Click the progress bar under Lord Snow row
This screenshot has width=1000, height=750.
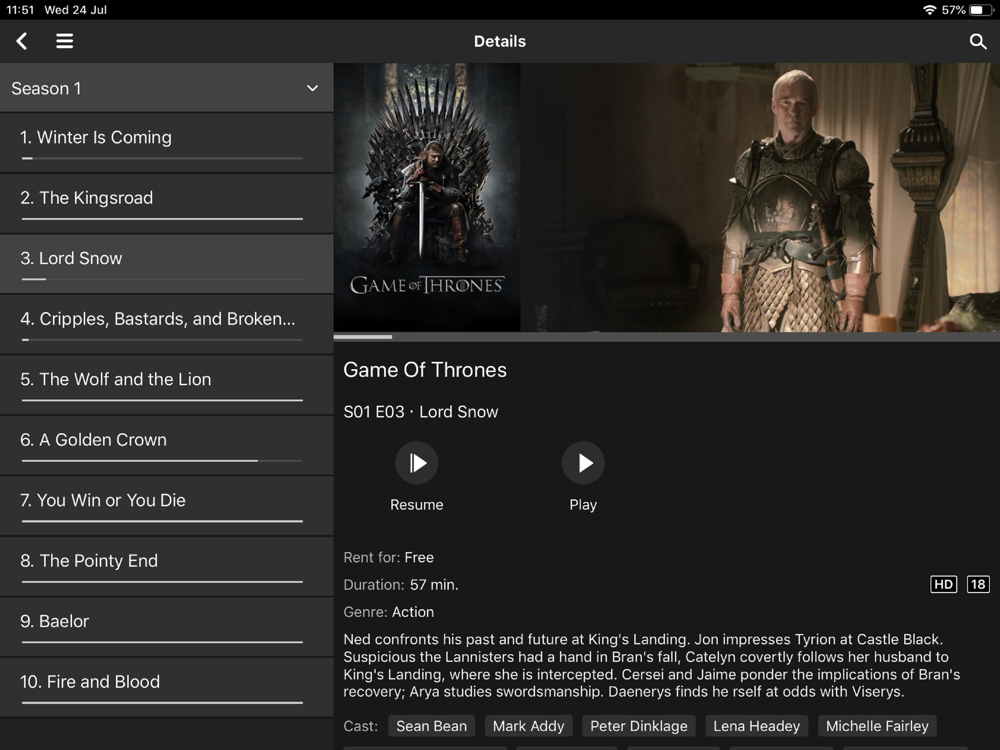coord(162,279)
